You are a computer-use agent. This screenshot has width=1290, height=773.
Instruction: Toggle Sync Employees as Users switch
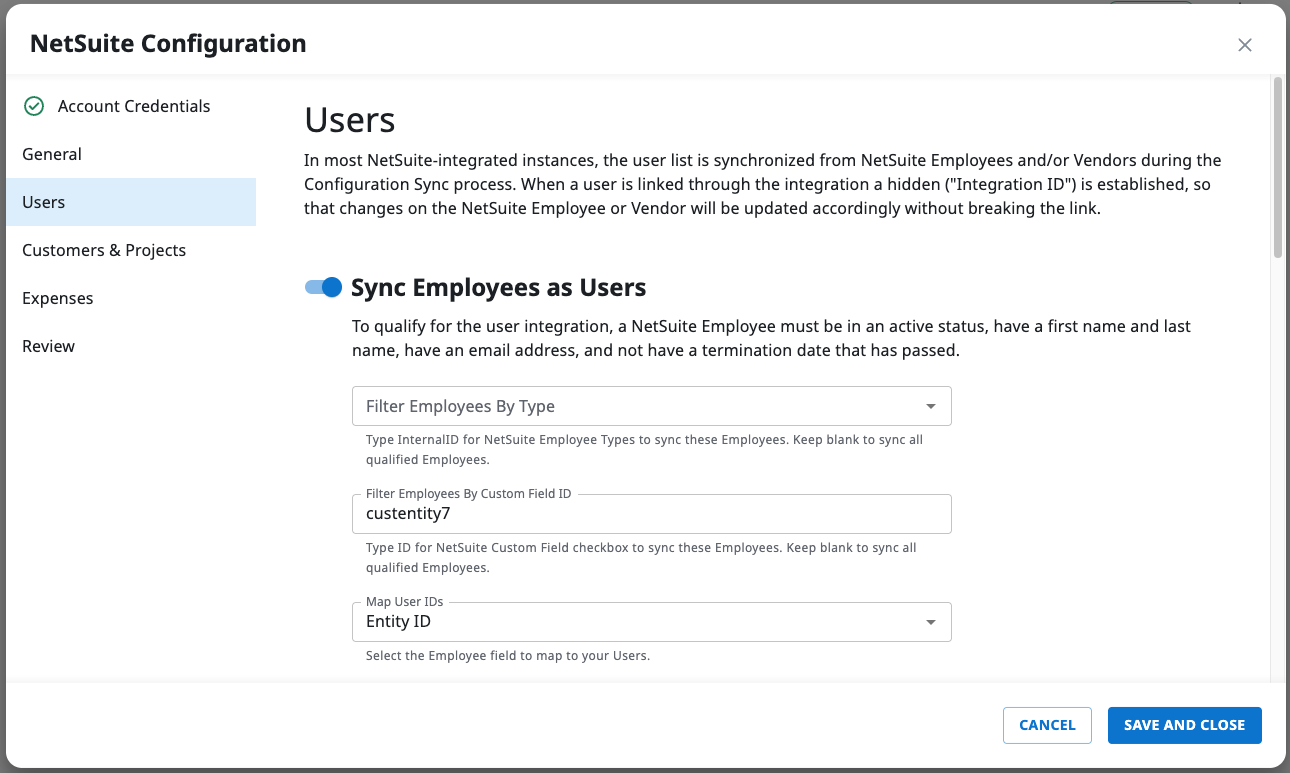coord(324,287)
